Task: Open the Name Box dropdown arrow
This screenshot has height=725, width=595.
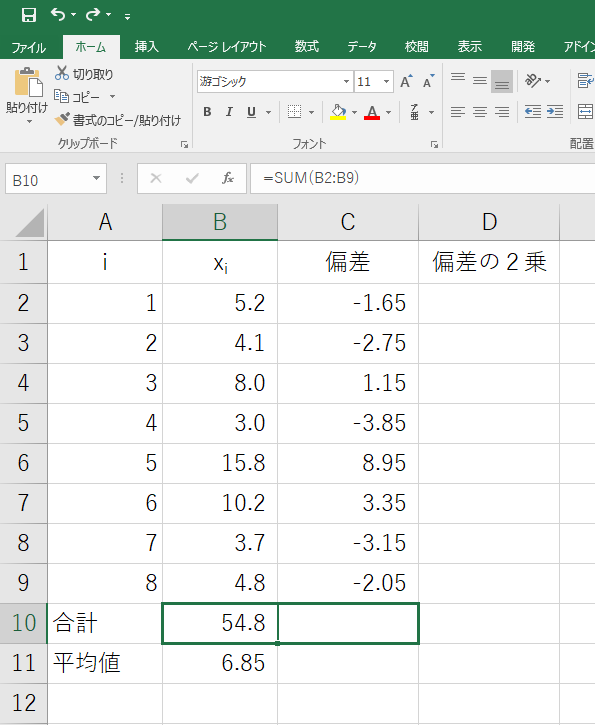Action: [x=97, y=178]
